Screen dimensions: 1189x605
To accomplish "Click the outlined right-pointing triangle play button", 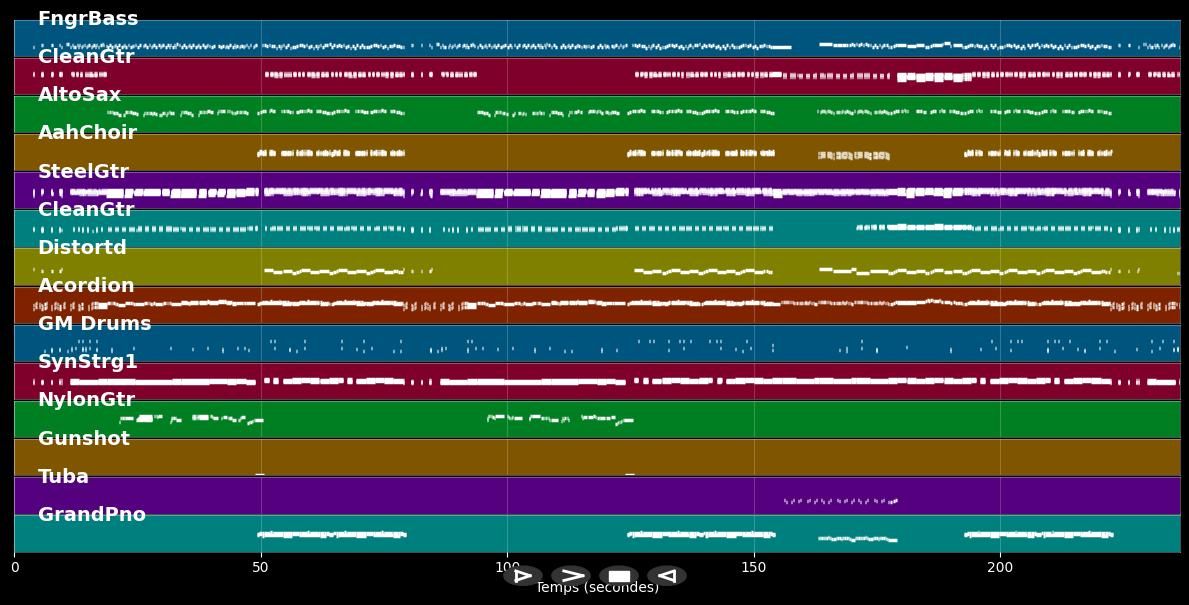I will click(x=522, y=576).
